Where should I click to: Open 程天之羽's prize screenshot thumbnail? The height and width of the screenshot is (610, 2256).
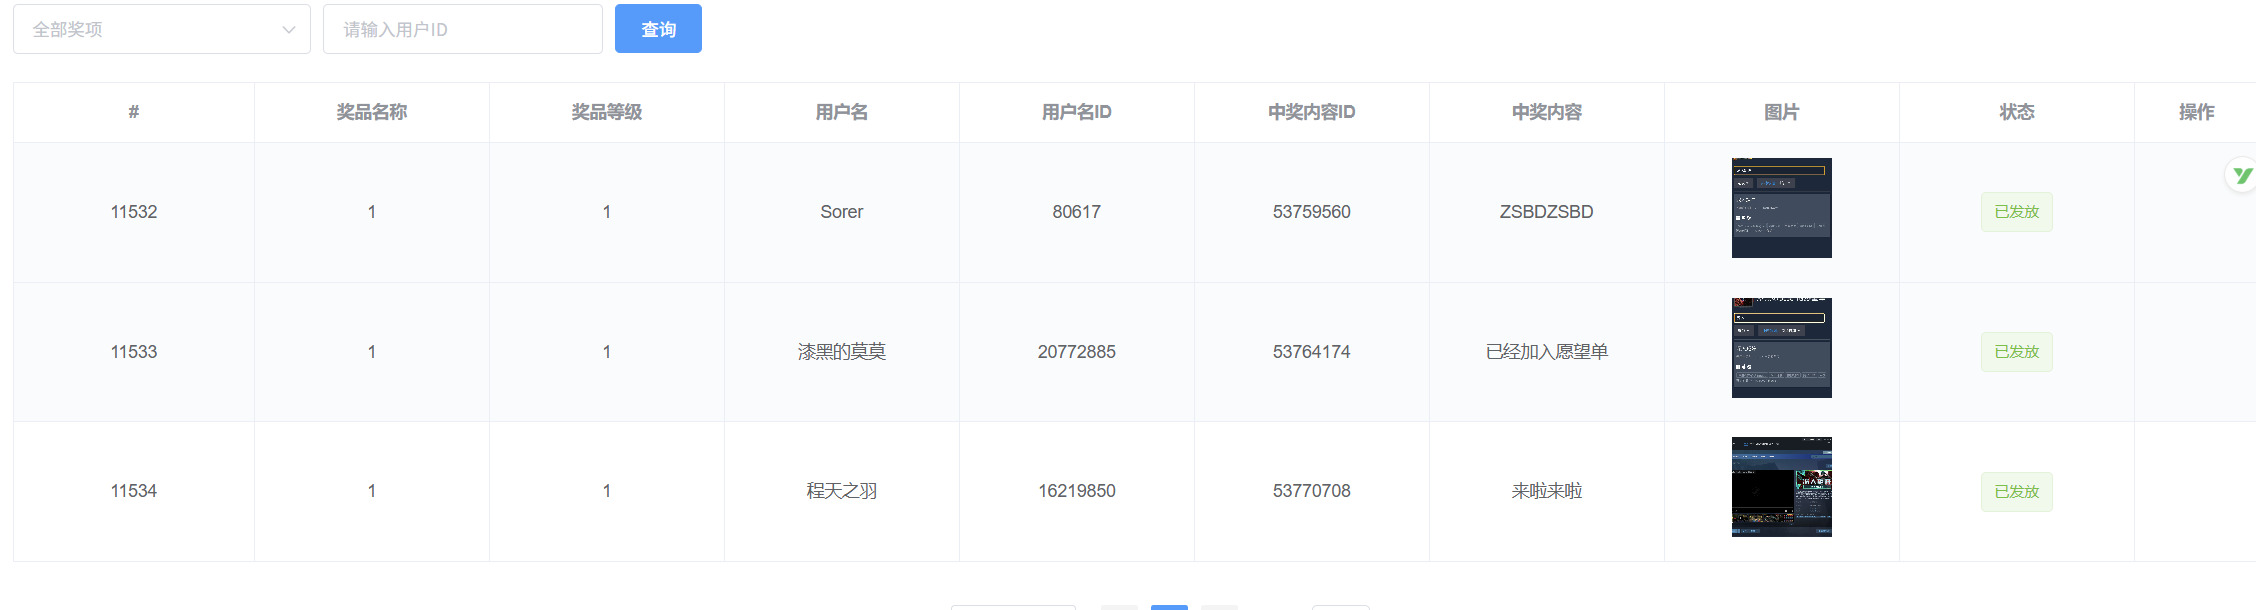(1781, 487)
